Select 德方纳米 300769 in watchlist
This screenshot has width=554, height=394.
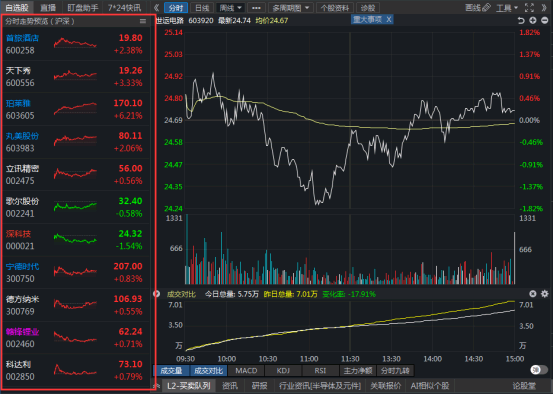[76, 305]
